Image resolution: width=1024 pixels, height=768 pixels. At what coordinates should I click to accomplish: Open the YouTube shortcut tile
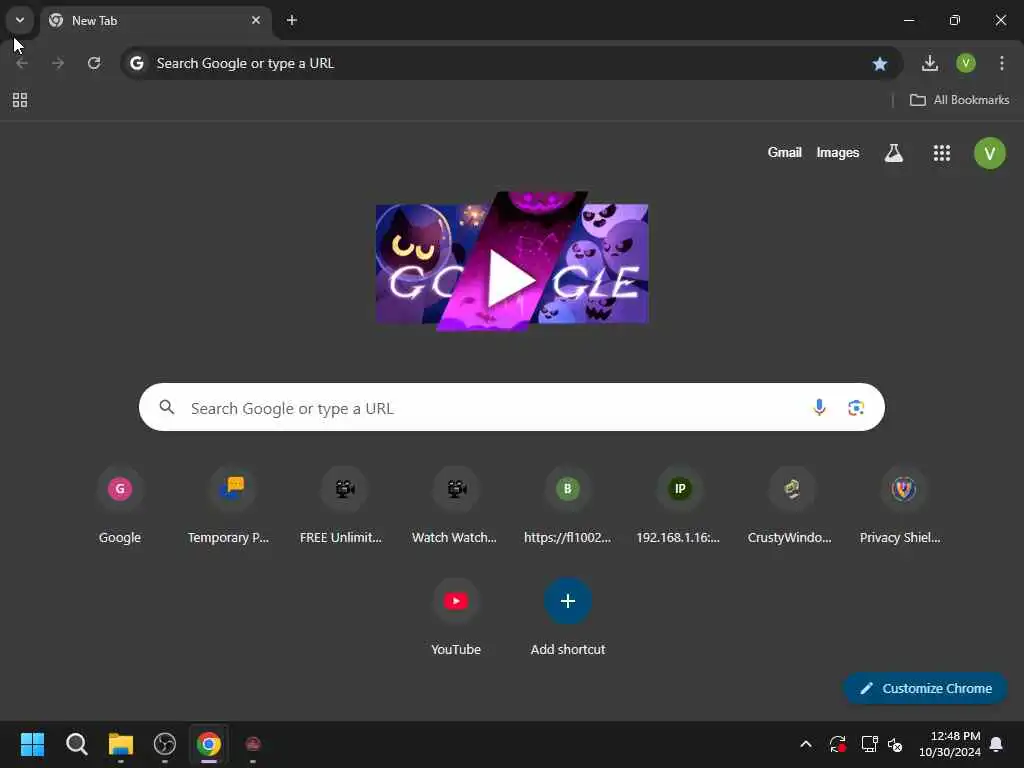[456, 618]
